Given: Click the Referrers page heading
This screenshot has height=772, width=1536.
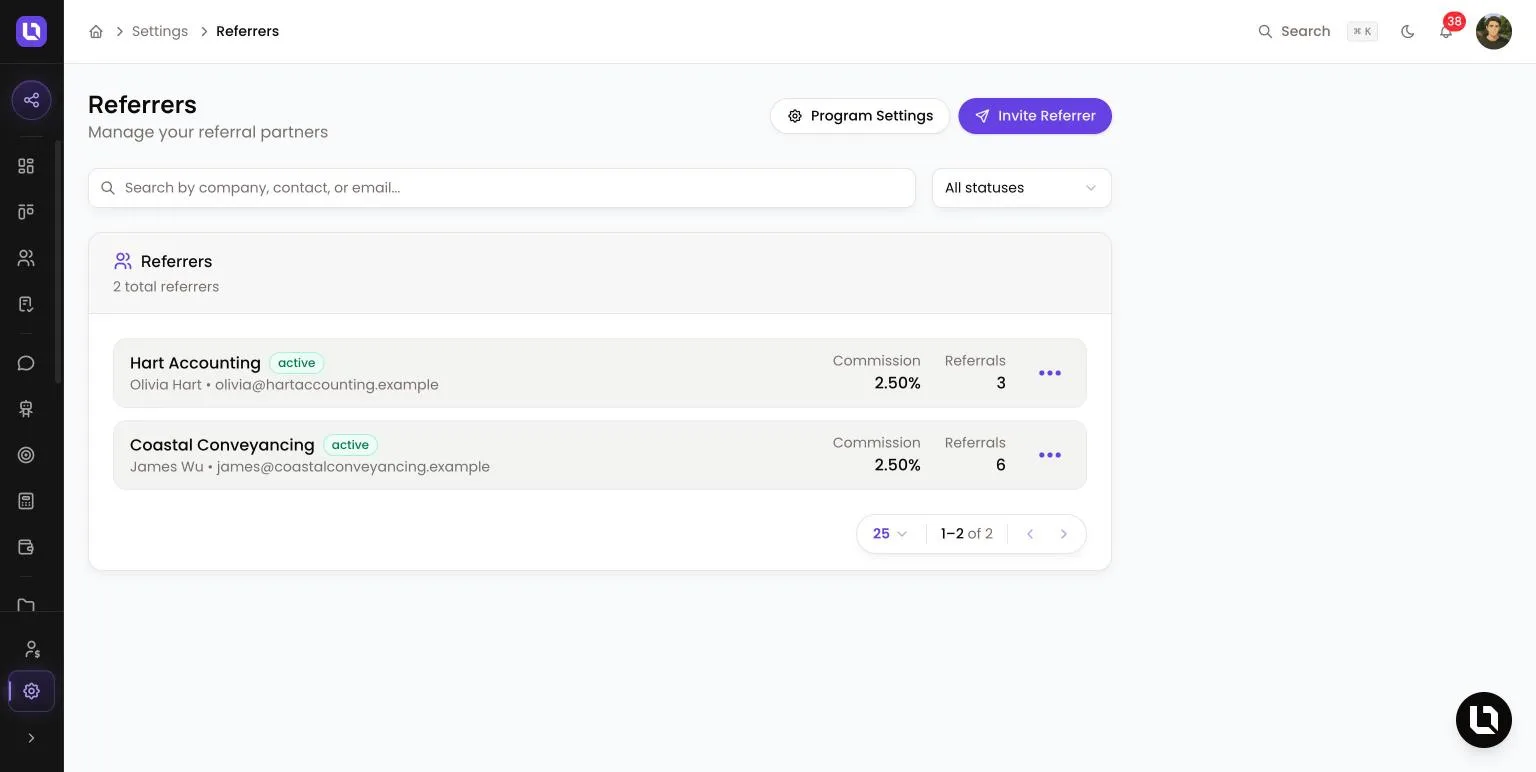Looking at the screenshot, I should point(142,105).
